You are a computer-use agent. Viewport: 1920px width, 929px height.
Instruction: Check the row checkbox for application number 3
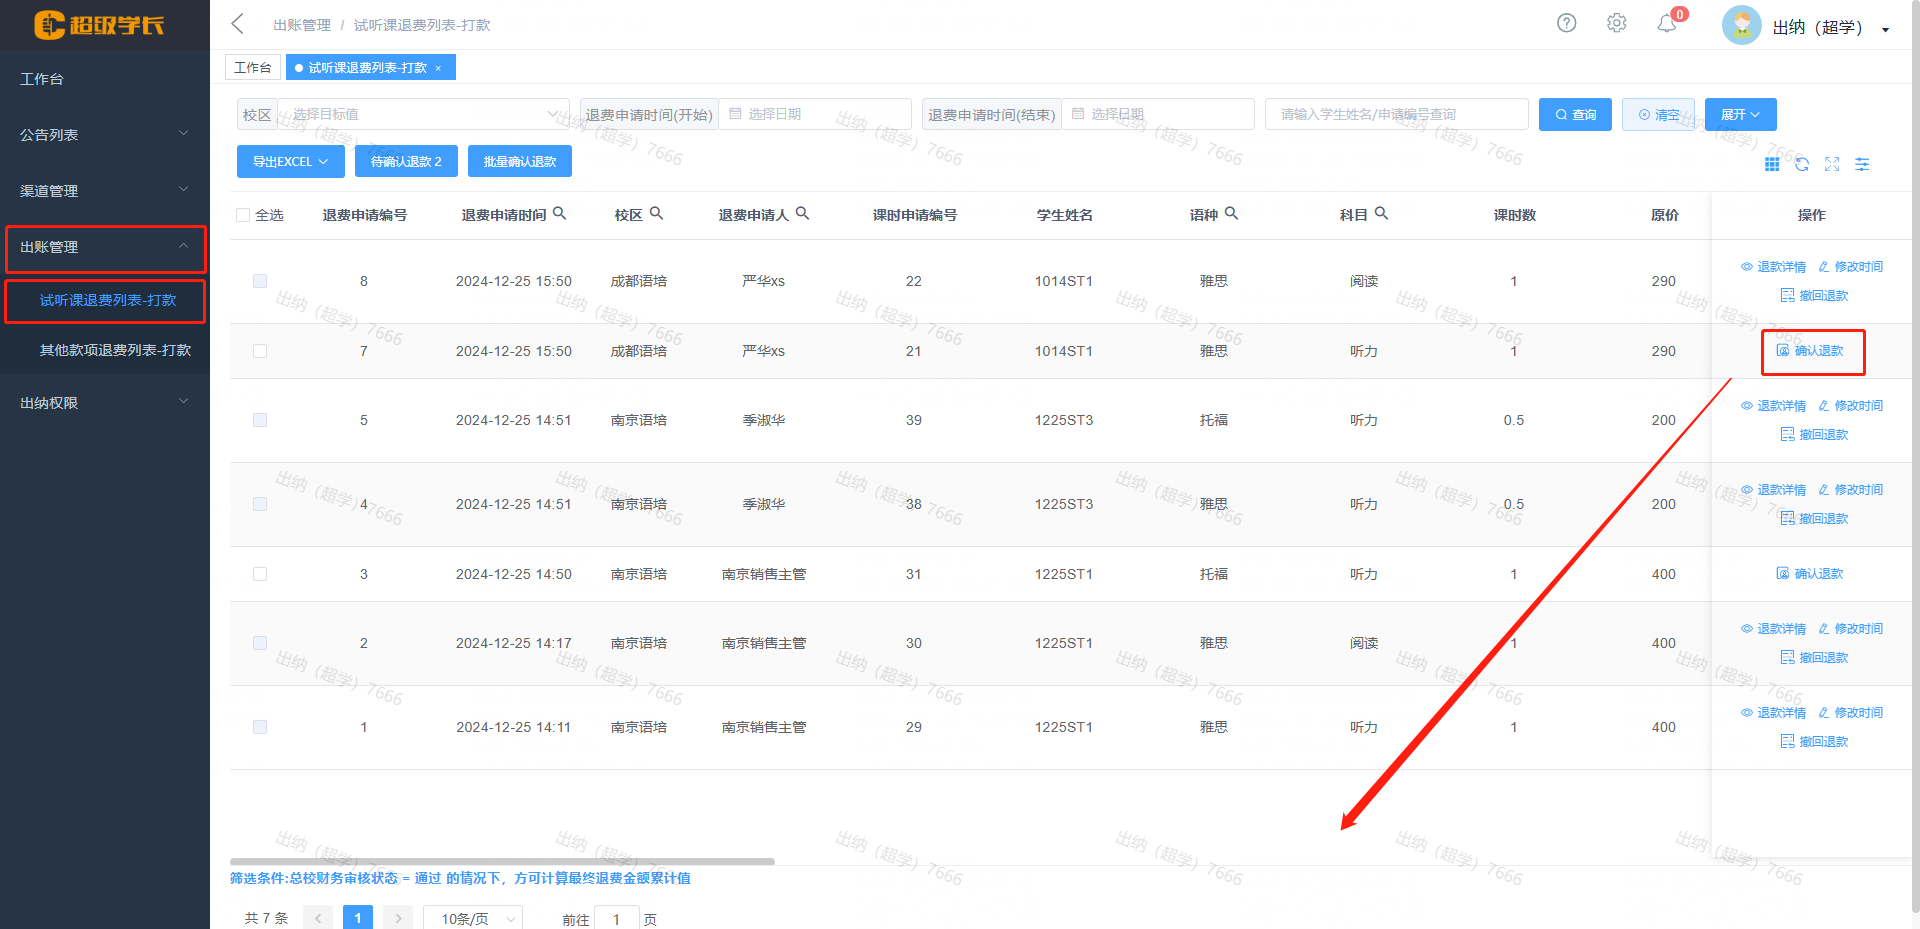pos(260,574)
